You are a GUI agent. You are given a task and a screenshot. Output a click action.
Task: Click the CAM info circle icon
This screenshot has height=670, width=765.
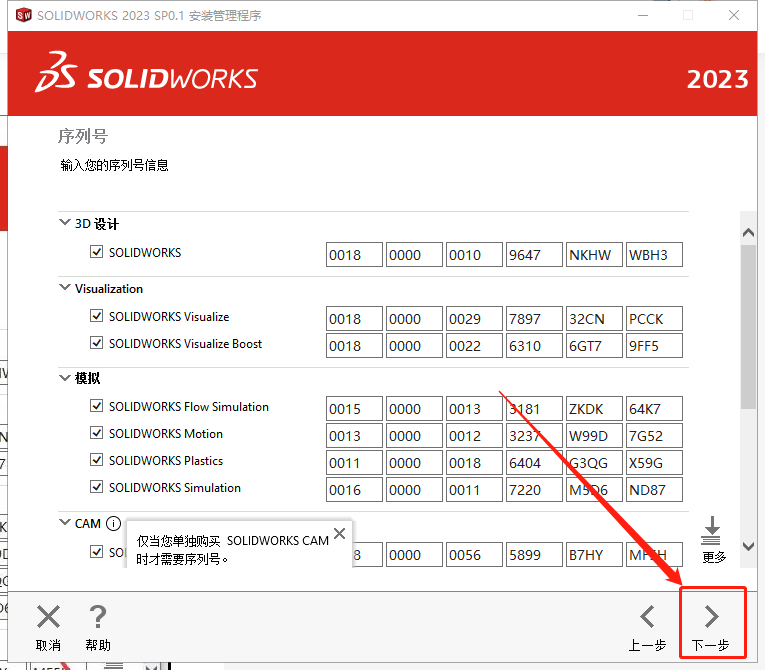point(113,523)
